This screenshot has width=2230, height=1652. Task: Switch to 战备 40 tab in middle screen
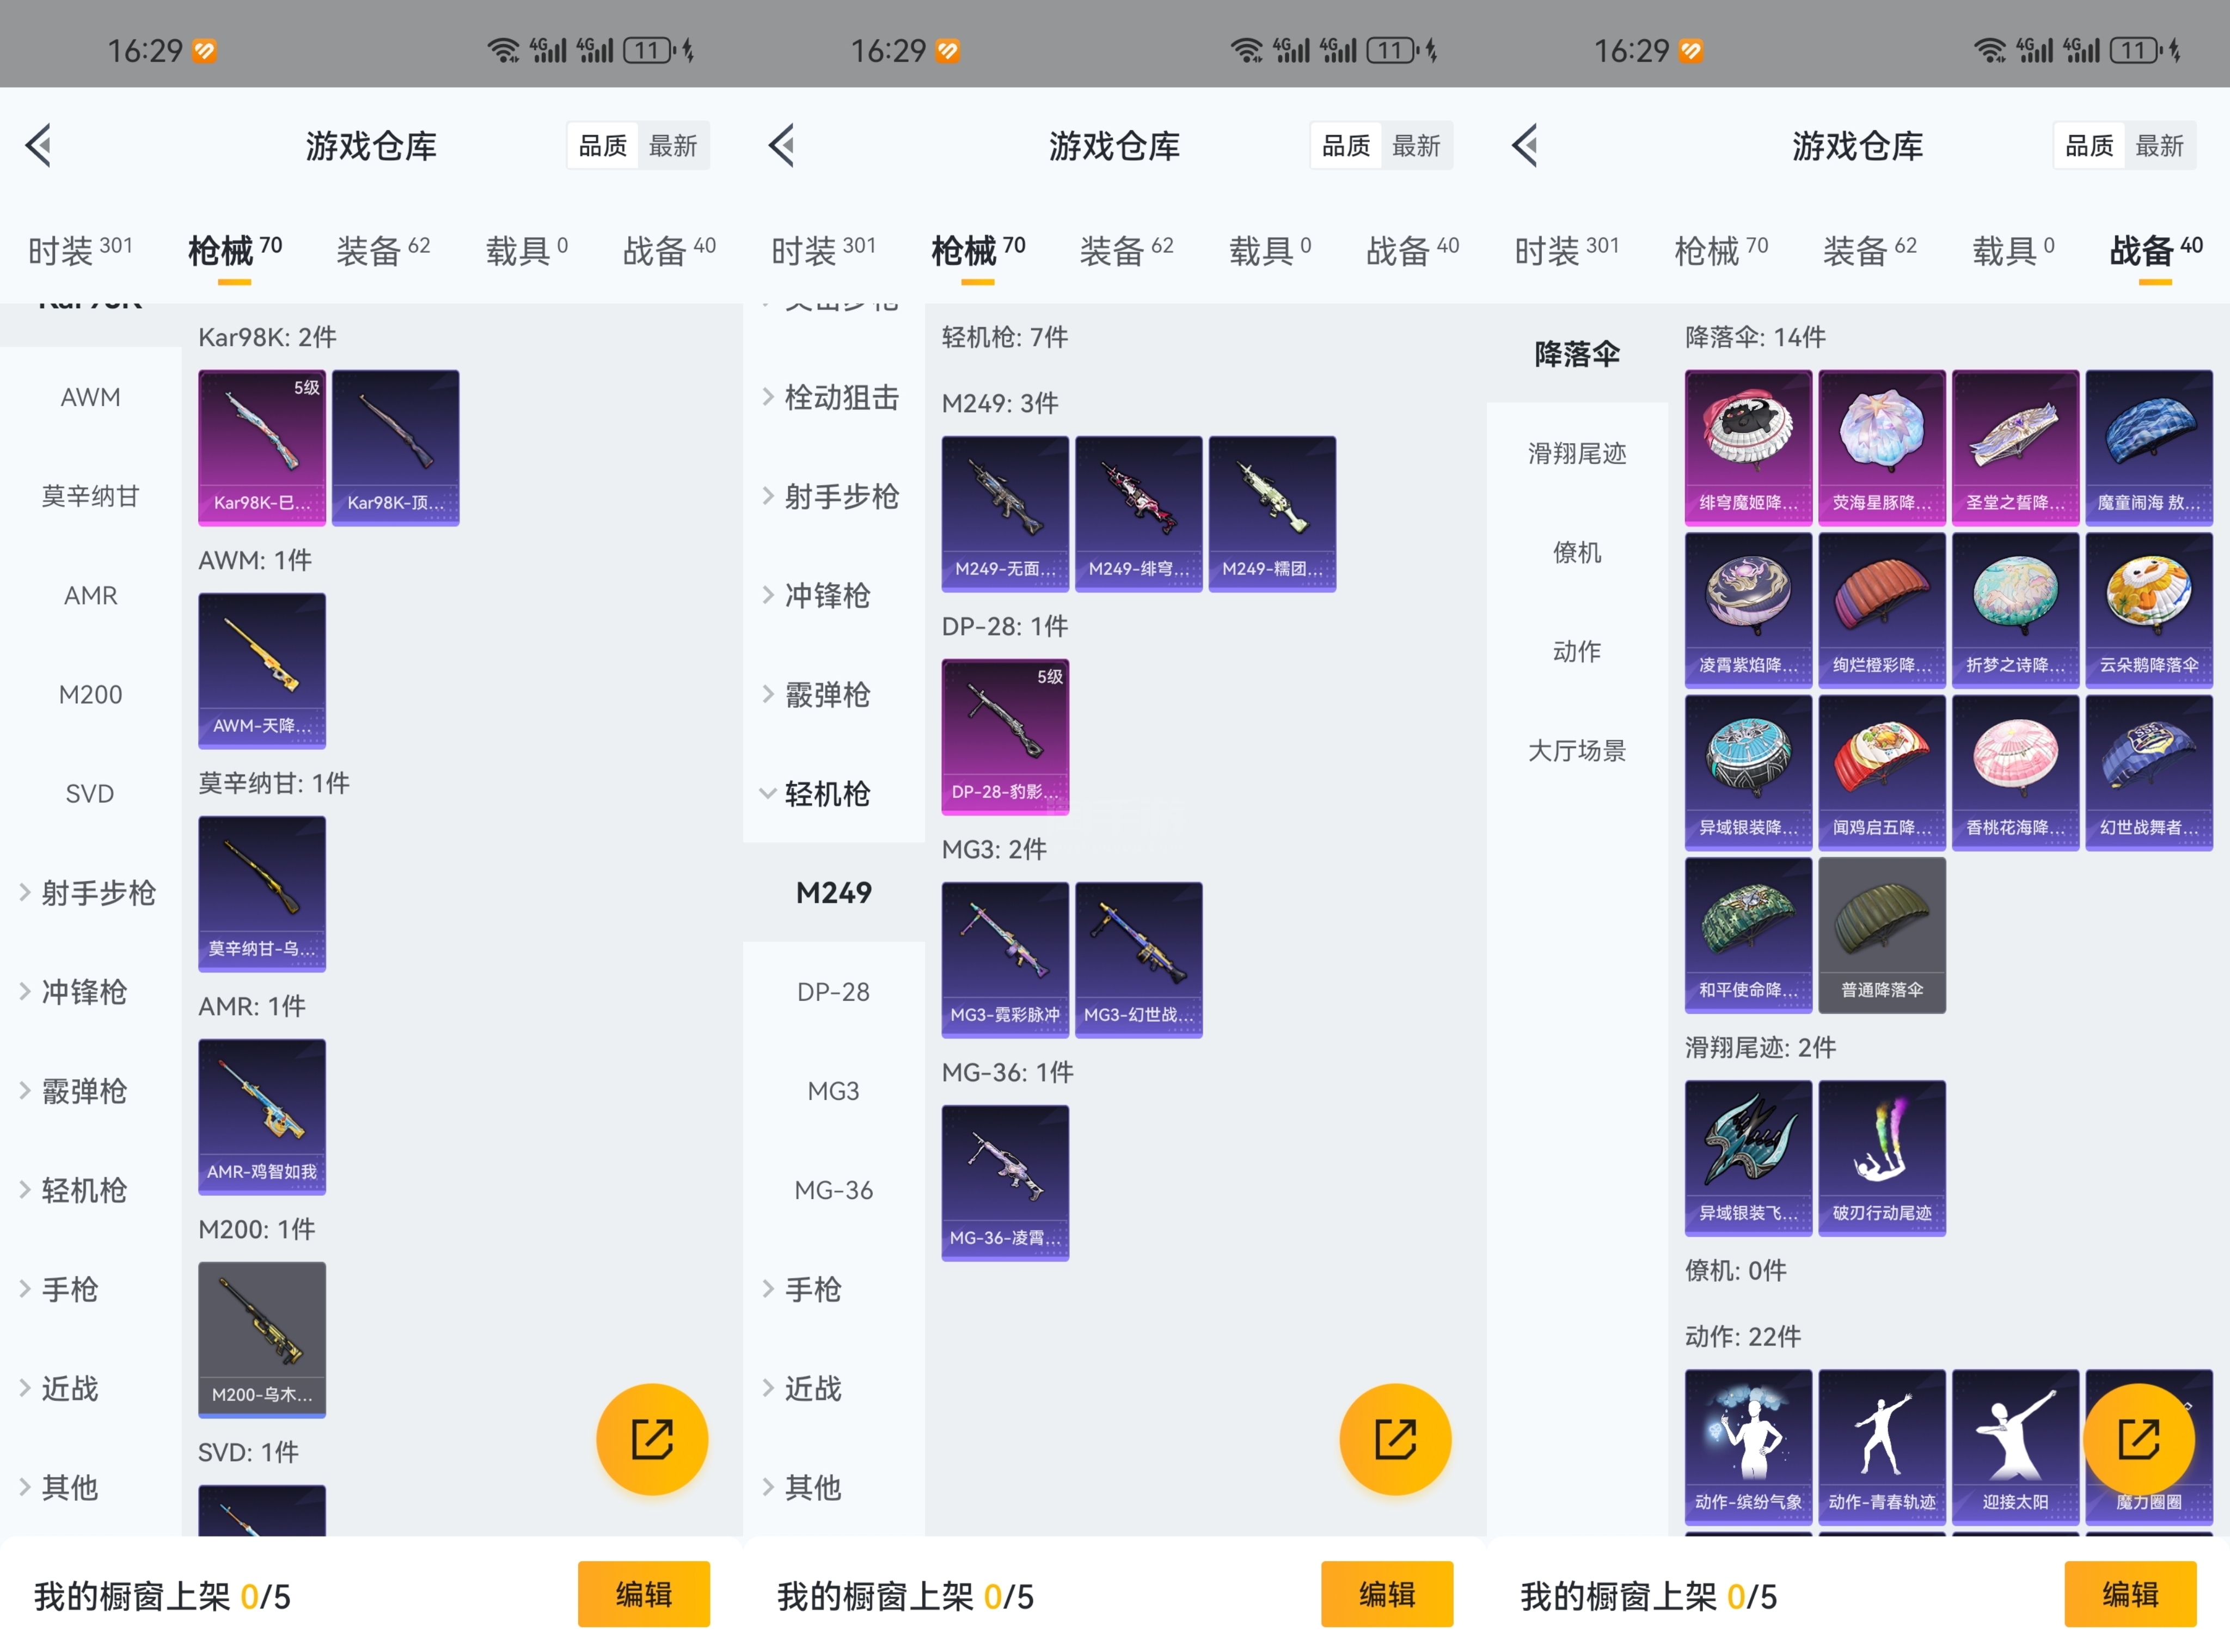pos(1412,250)
